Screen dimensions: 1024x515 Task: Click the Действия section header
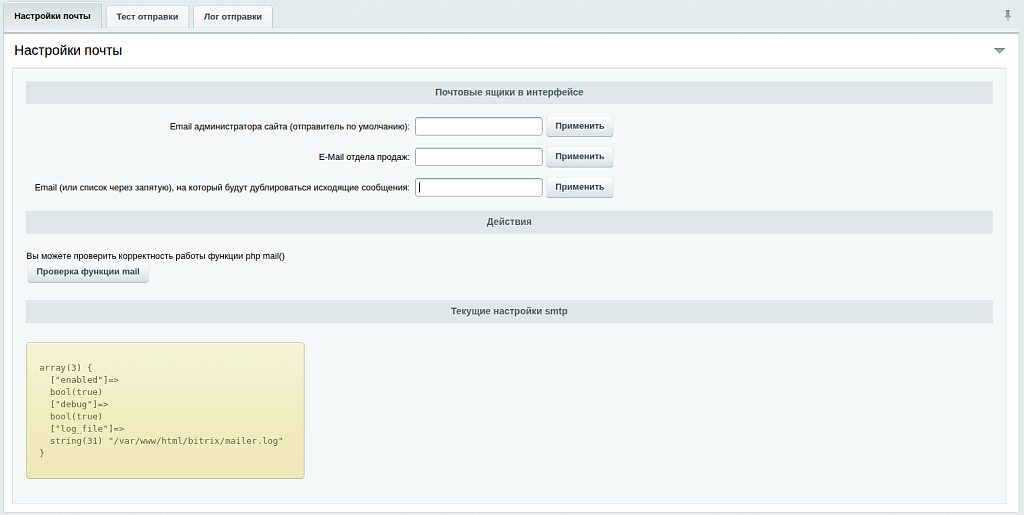tap(509, 222)
